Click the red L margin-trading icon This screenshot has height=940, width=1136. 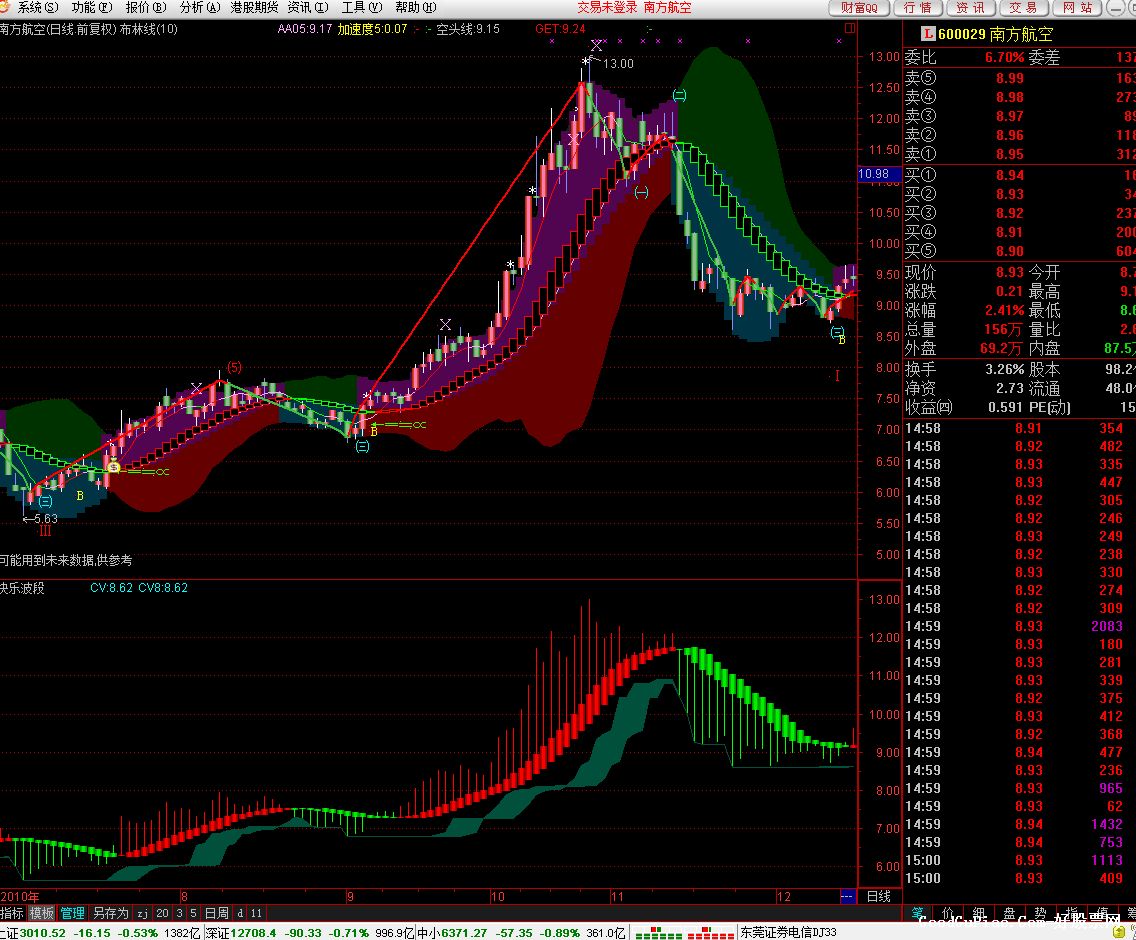pyautogui.click(x=927, y=33)
